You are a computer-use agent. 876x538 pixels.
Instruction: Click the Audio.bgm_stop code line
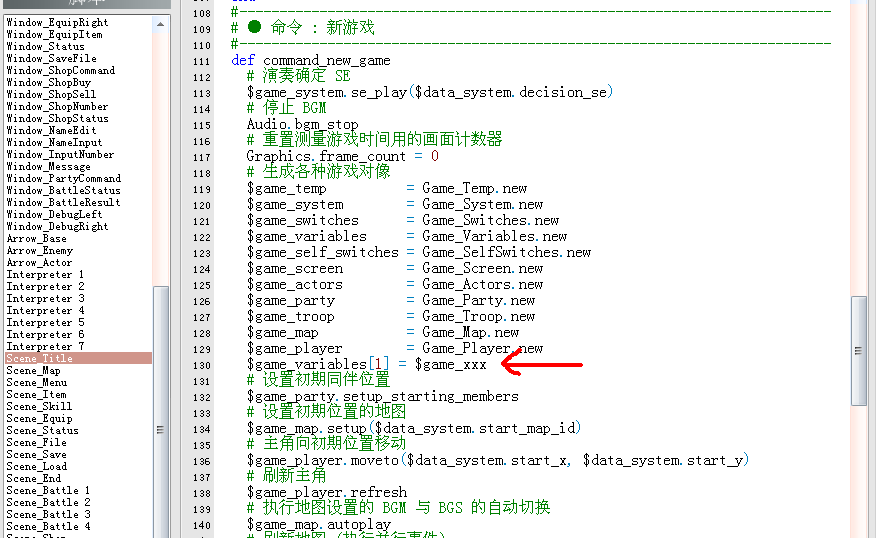point(302,125)
